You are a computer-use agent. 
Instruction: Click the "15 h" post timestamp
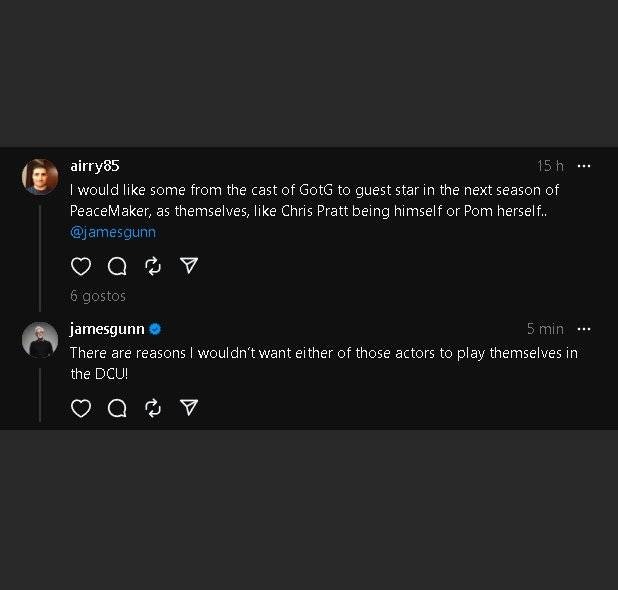pyautogui.click(x=550, y=166)
